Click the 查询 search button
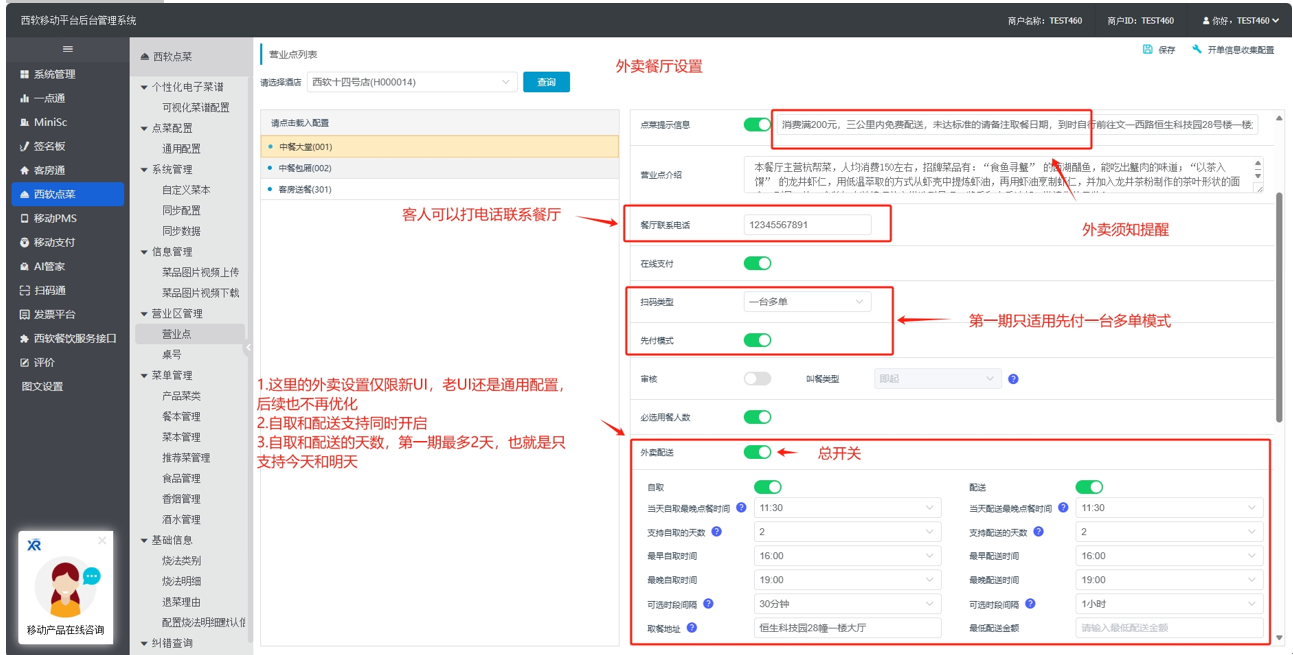The image size is (1293, 655). [x=546, y=82]
